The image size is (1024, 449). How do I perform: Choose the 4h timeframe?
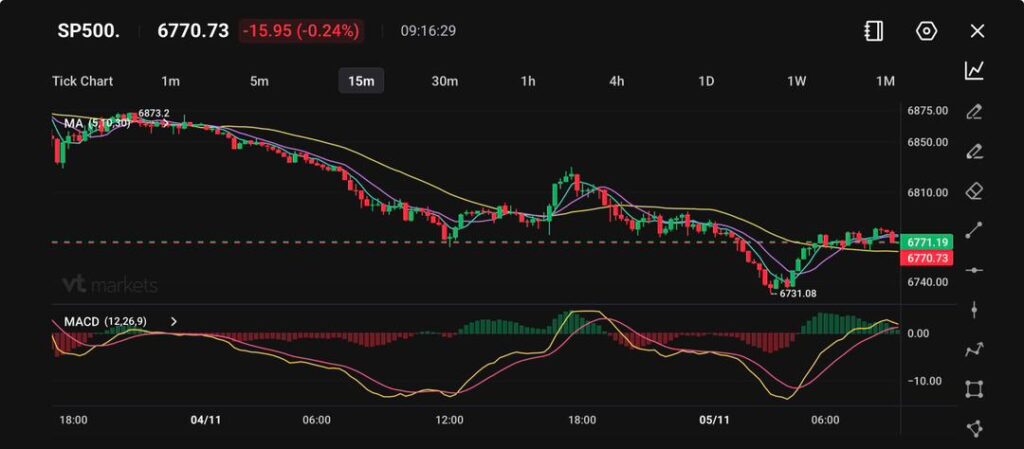pyautogui.click(x=617, y=81)
